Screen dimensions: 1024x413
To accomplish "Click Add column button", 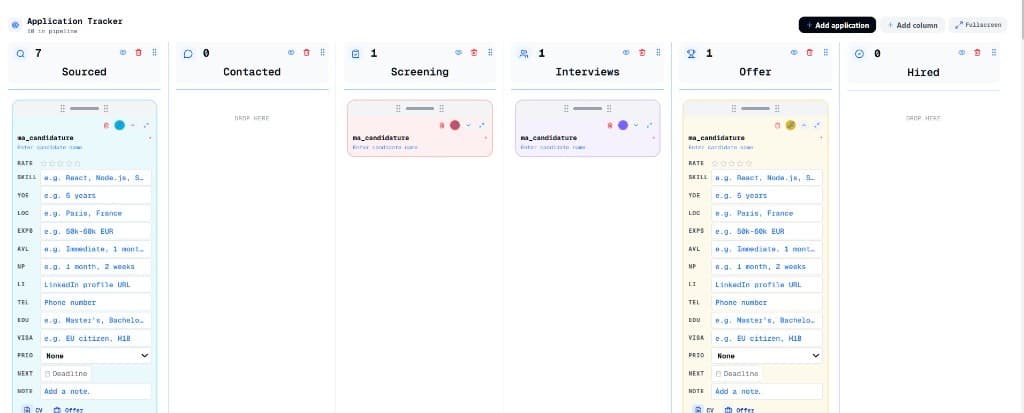I will point(912,25).
